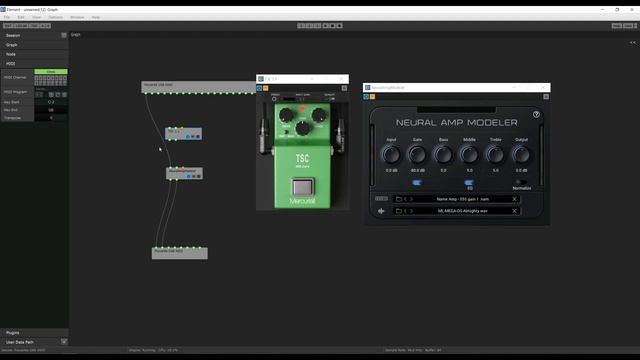Click the rightmost icon on TSC node
The width and height of the screenshot is (640, 360).
198,136
